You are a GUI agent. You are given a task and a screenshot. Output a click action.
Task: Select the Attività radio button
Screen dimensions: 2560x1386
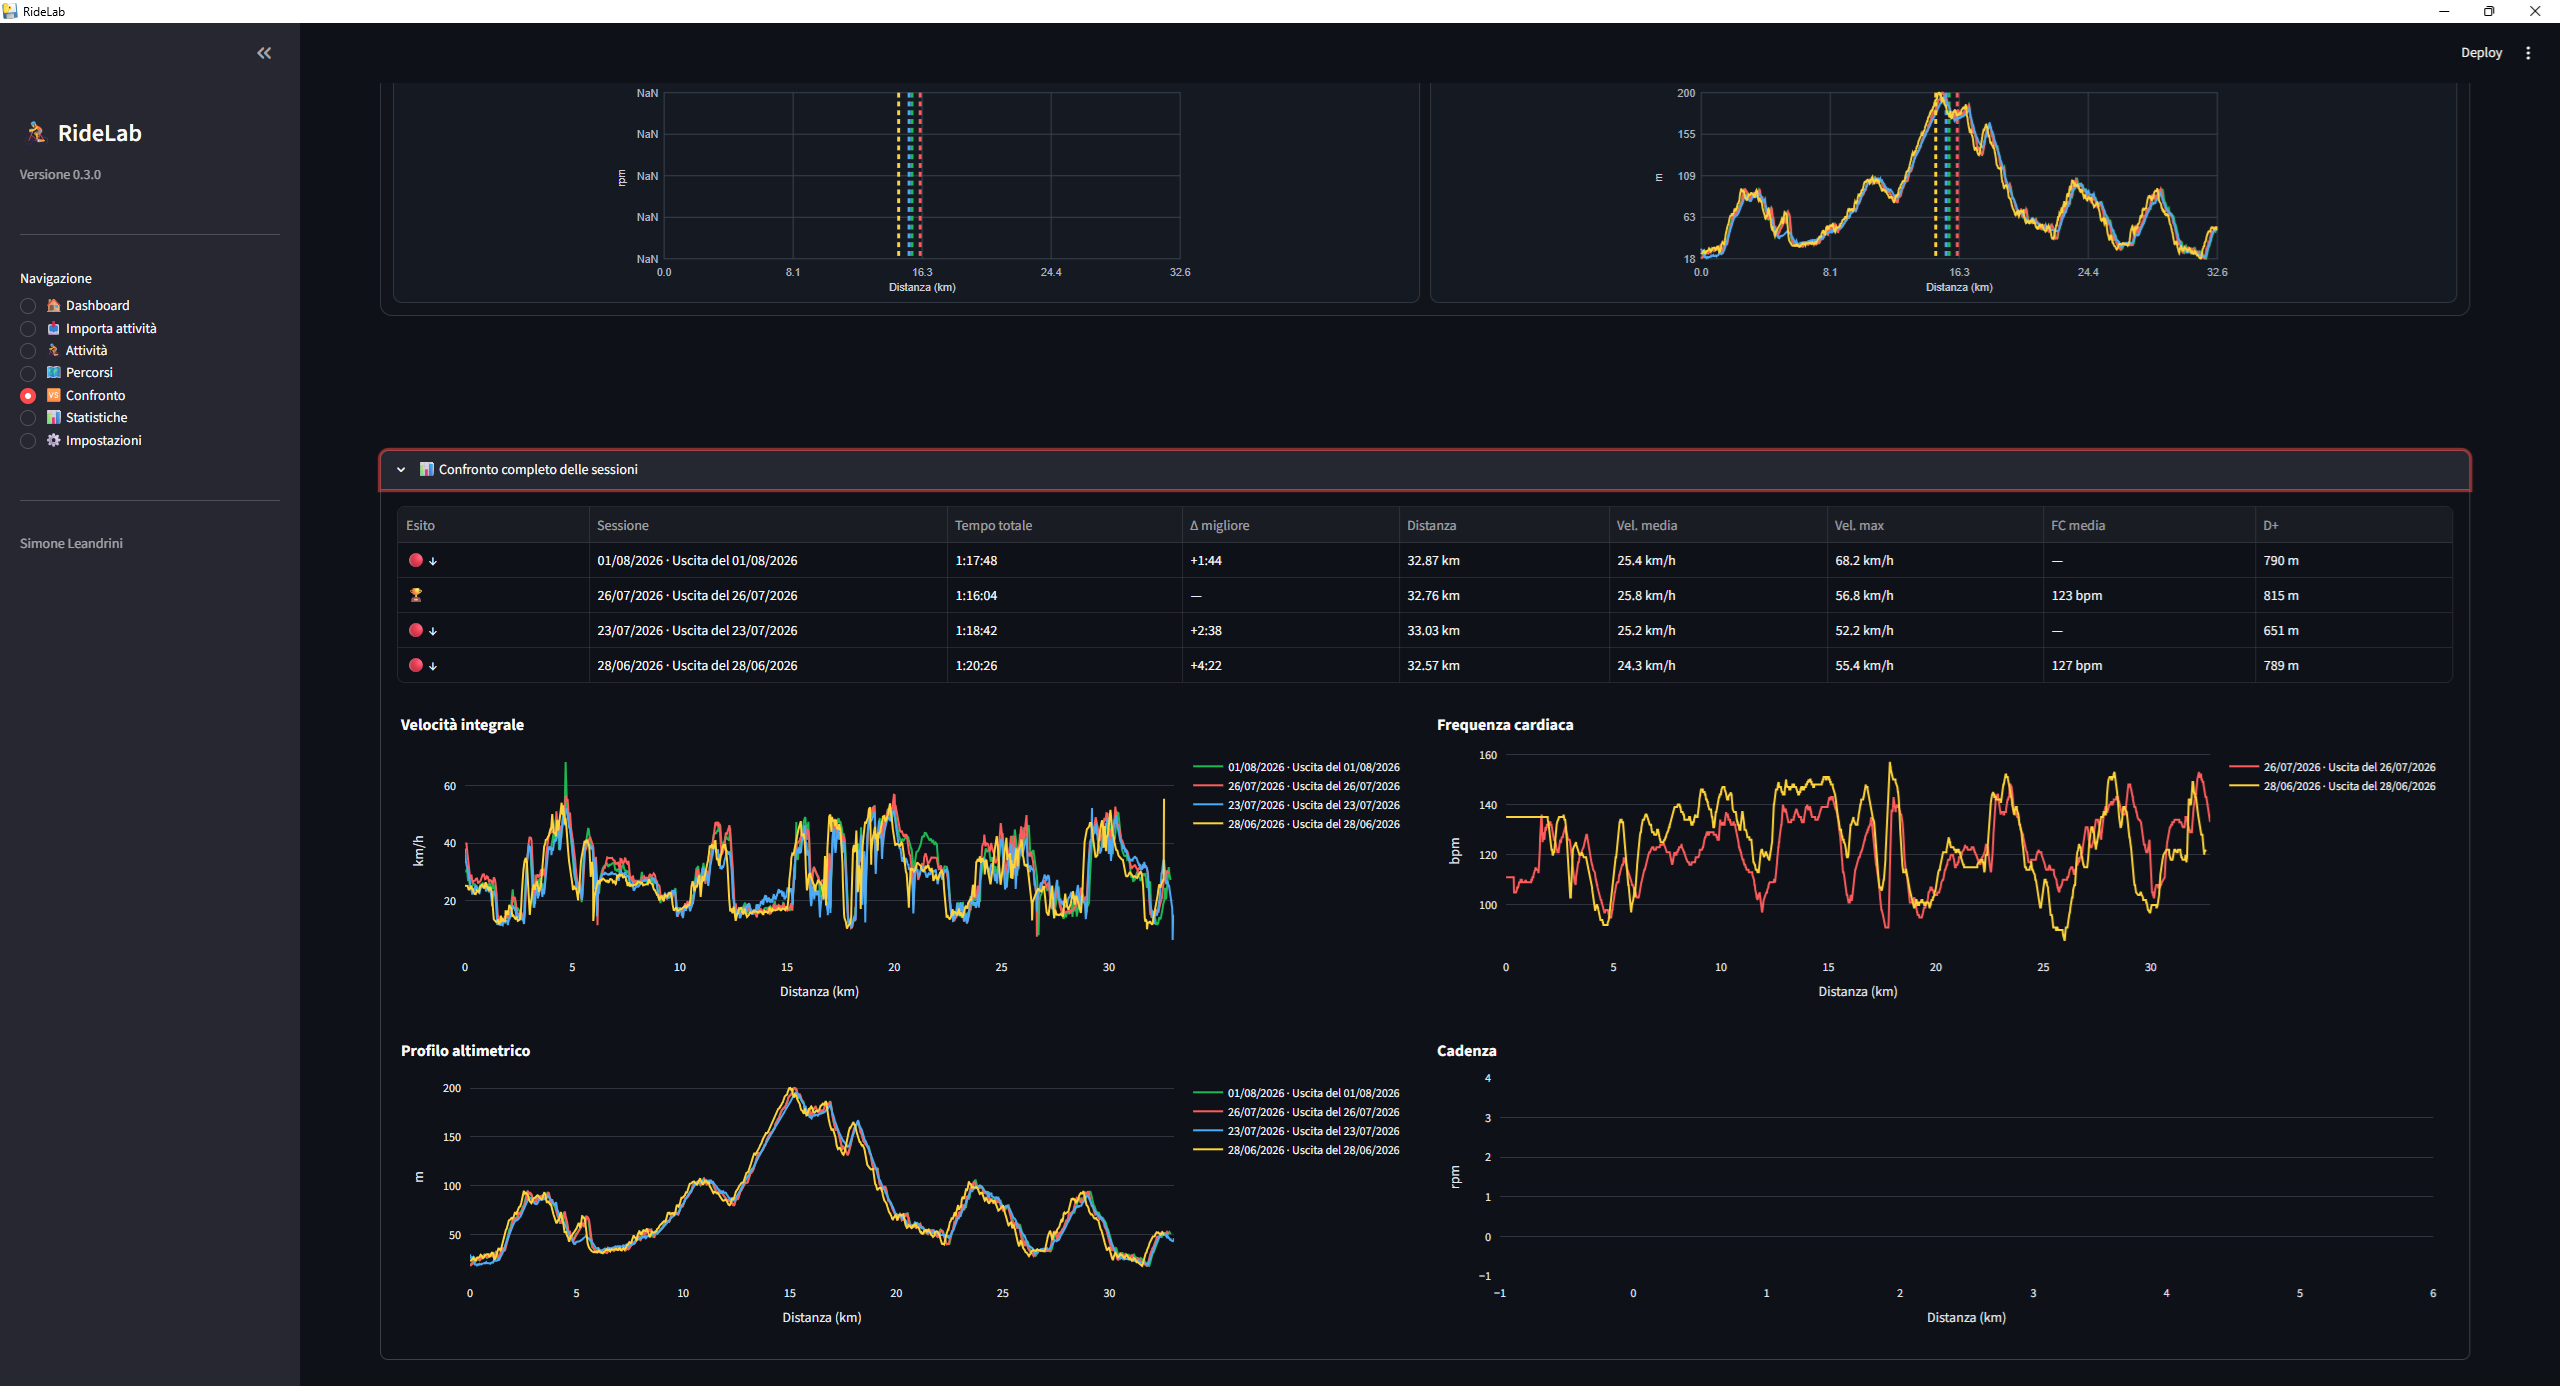(x=28, y=351)
